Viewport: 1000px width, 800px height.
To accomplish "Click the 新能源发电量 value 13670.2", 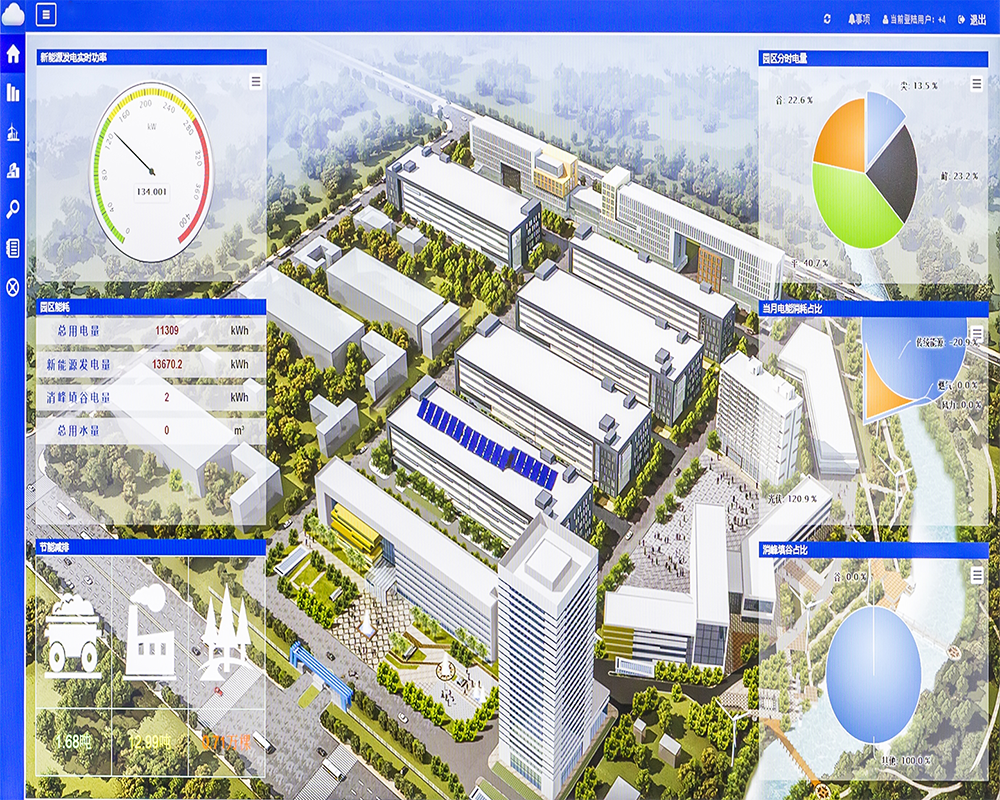I will pos(166,364).
